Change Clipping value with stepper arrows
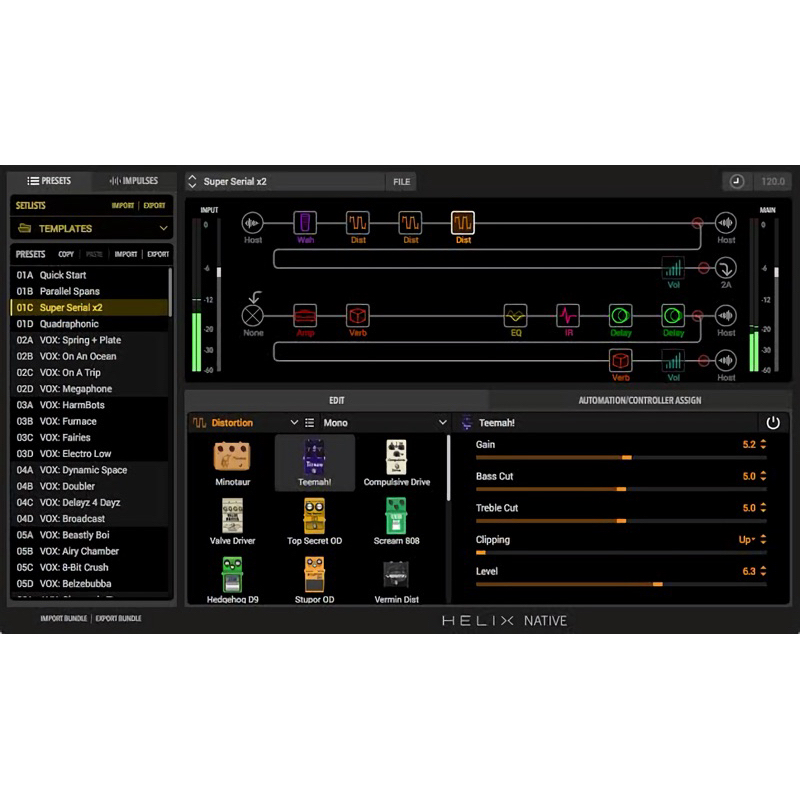The image size is (800, 800). (763, 539)
